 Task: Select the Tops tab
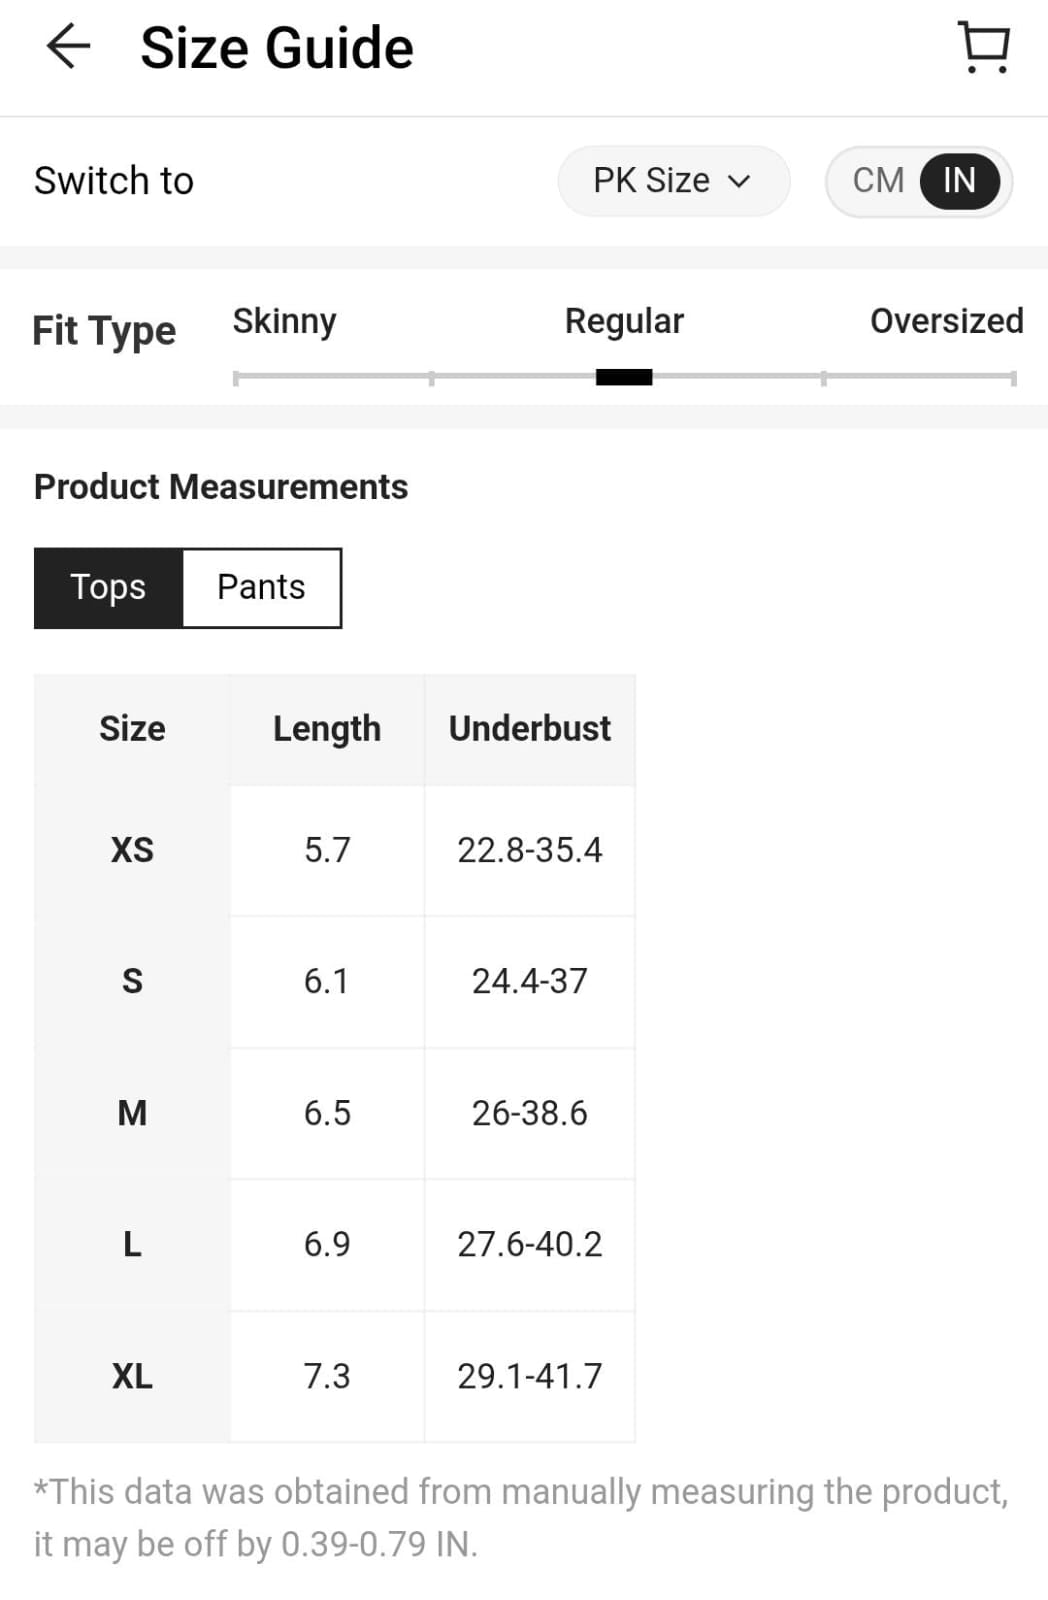click(108, 587)
